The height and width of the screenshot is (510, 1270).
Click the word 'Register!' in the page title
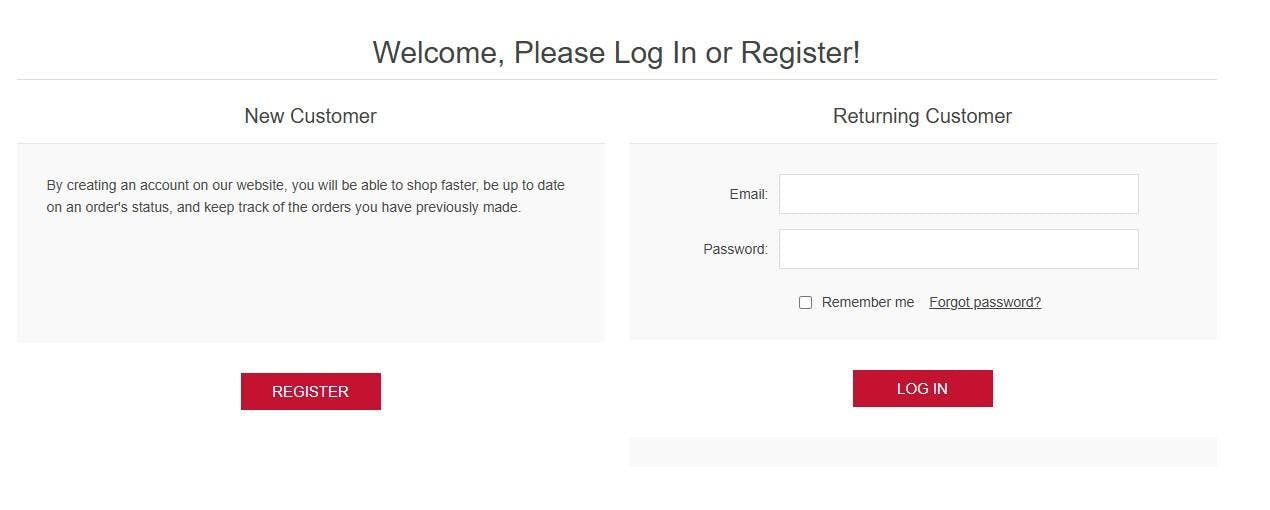pos(800,53)
